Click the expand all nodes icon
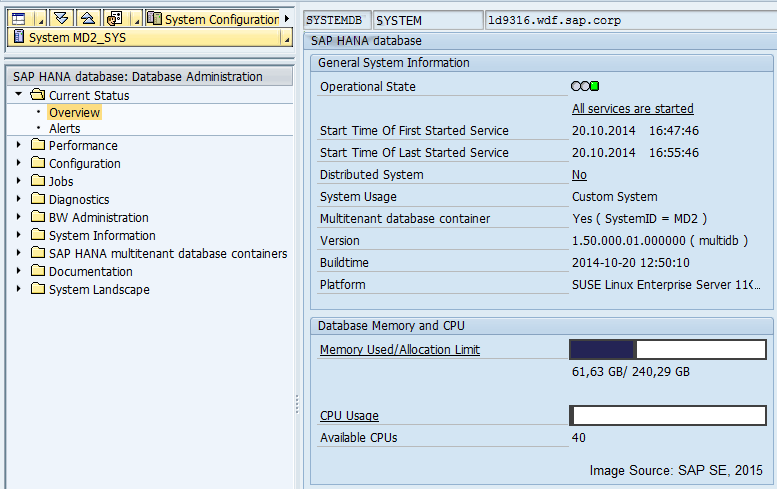777x489 pixels. pos(60,18)
